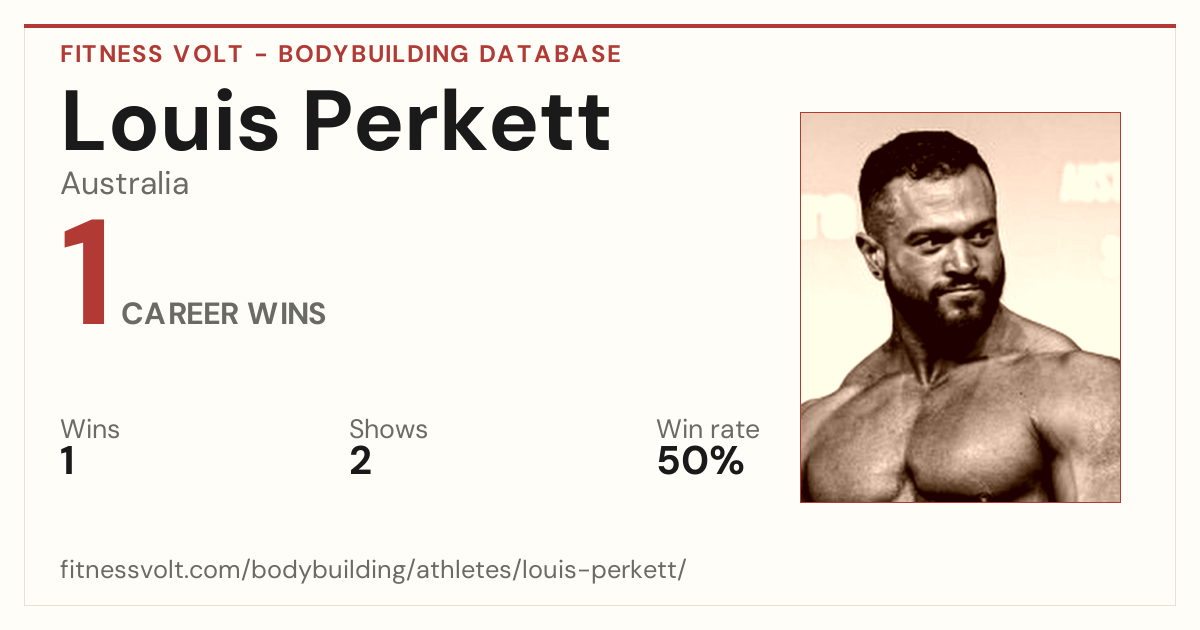
Task: Click the Louis Perkett name heading
Action: [x=336, y=121]
